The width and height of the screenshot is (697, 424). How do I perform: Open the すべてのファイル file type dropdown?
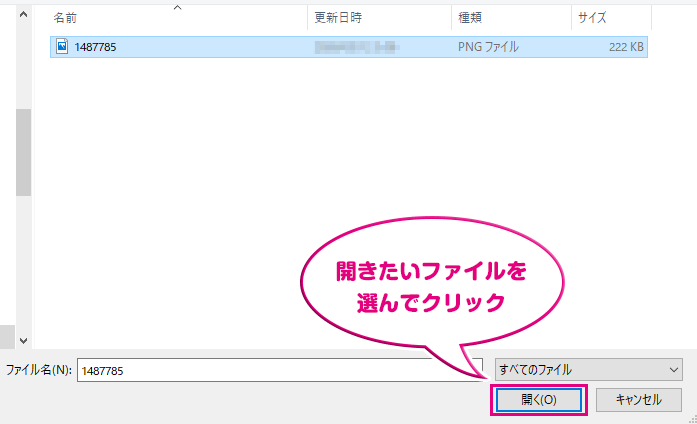(x=589, y=370)
